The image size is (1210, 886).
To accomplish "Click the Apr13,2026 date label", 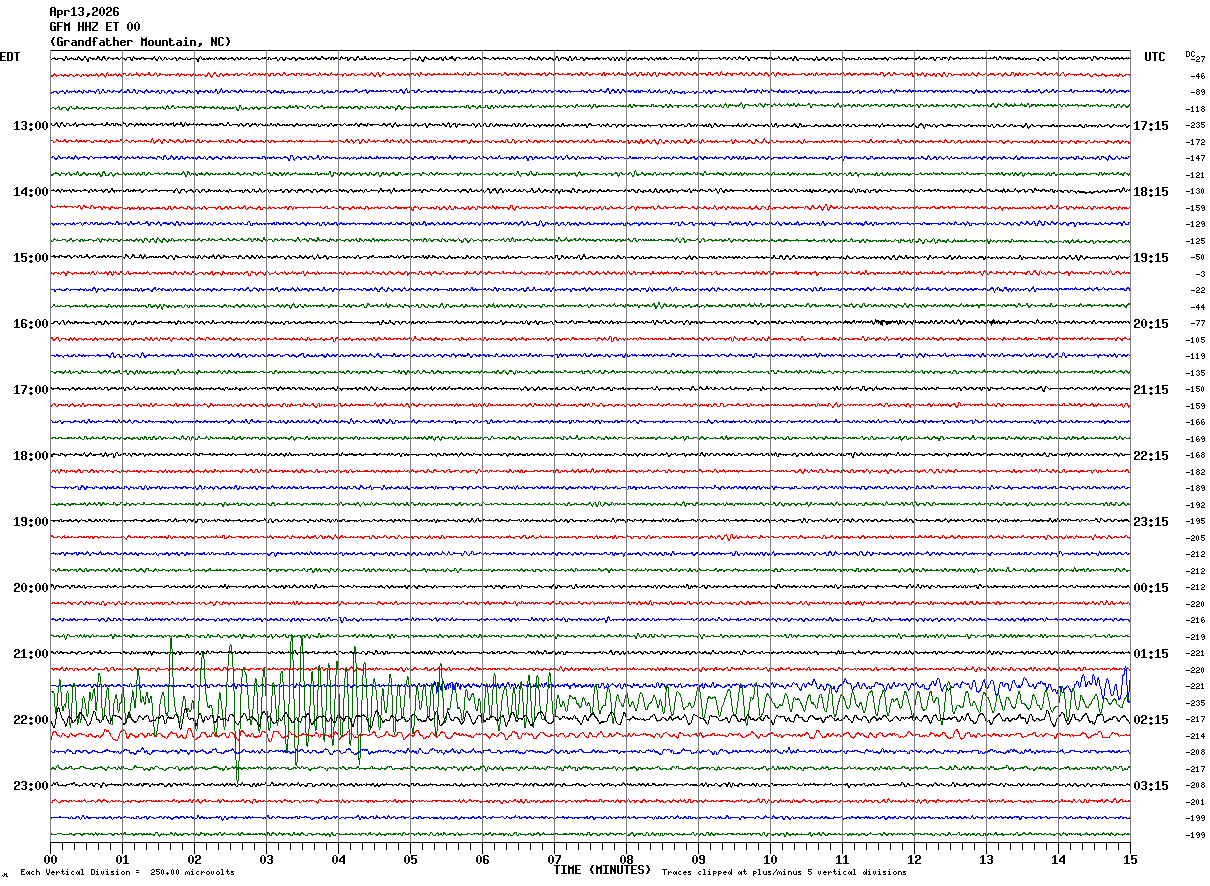I will coord(84,12).
